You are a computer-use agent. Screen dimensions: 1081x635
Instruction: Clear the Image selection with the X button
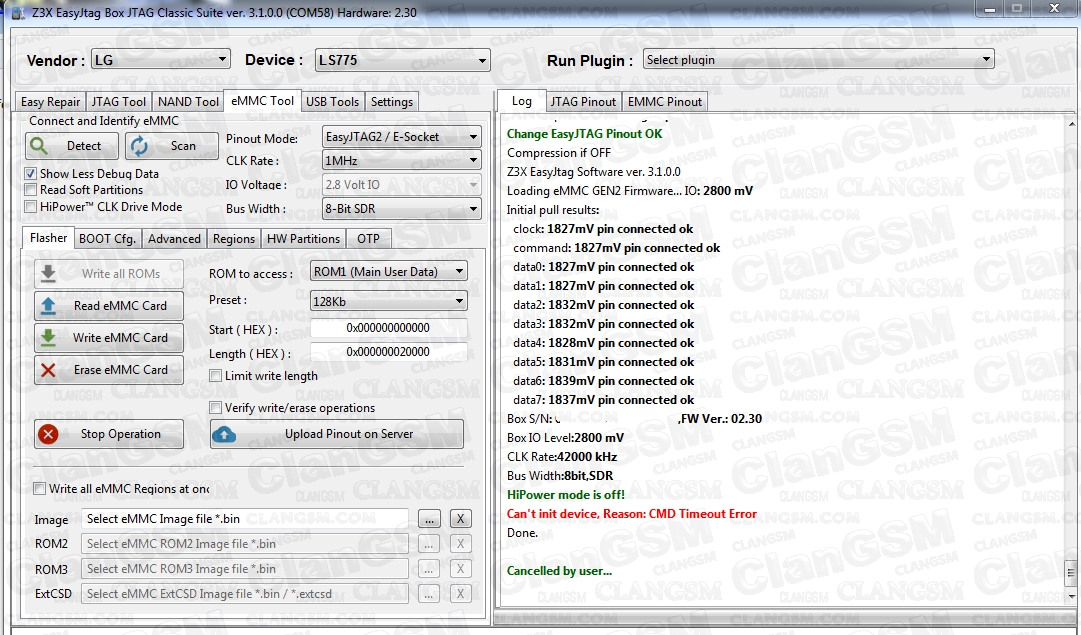pos(459,518)
